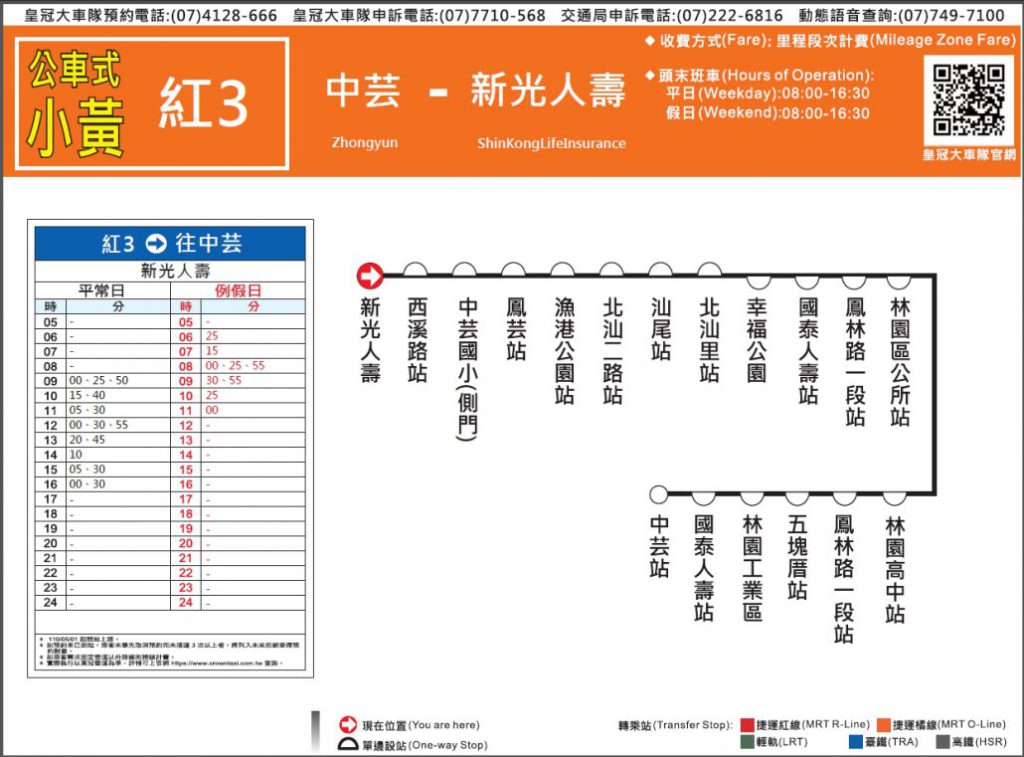1024x757 pixels.
Task: Click the green LRT legend swatch
Action: click(747, 742)
